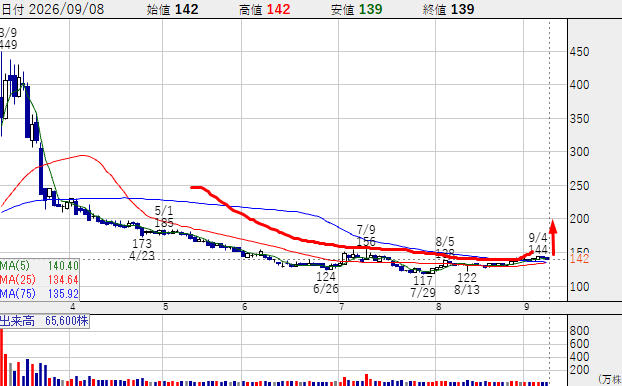
Task: Click the MA(75) 135.92 legend row
Action: 39,294
